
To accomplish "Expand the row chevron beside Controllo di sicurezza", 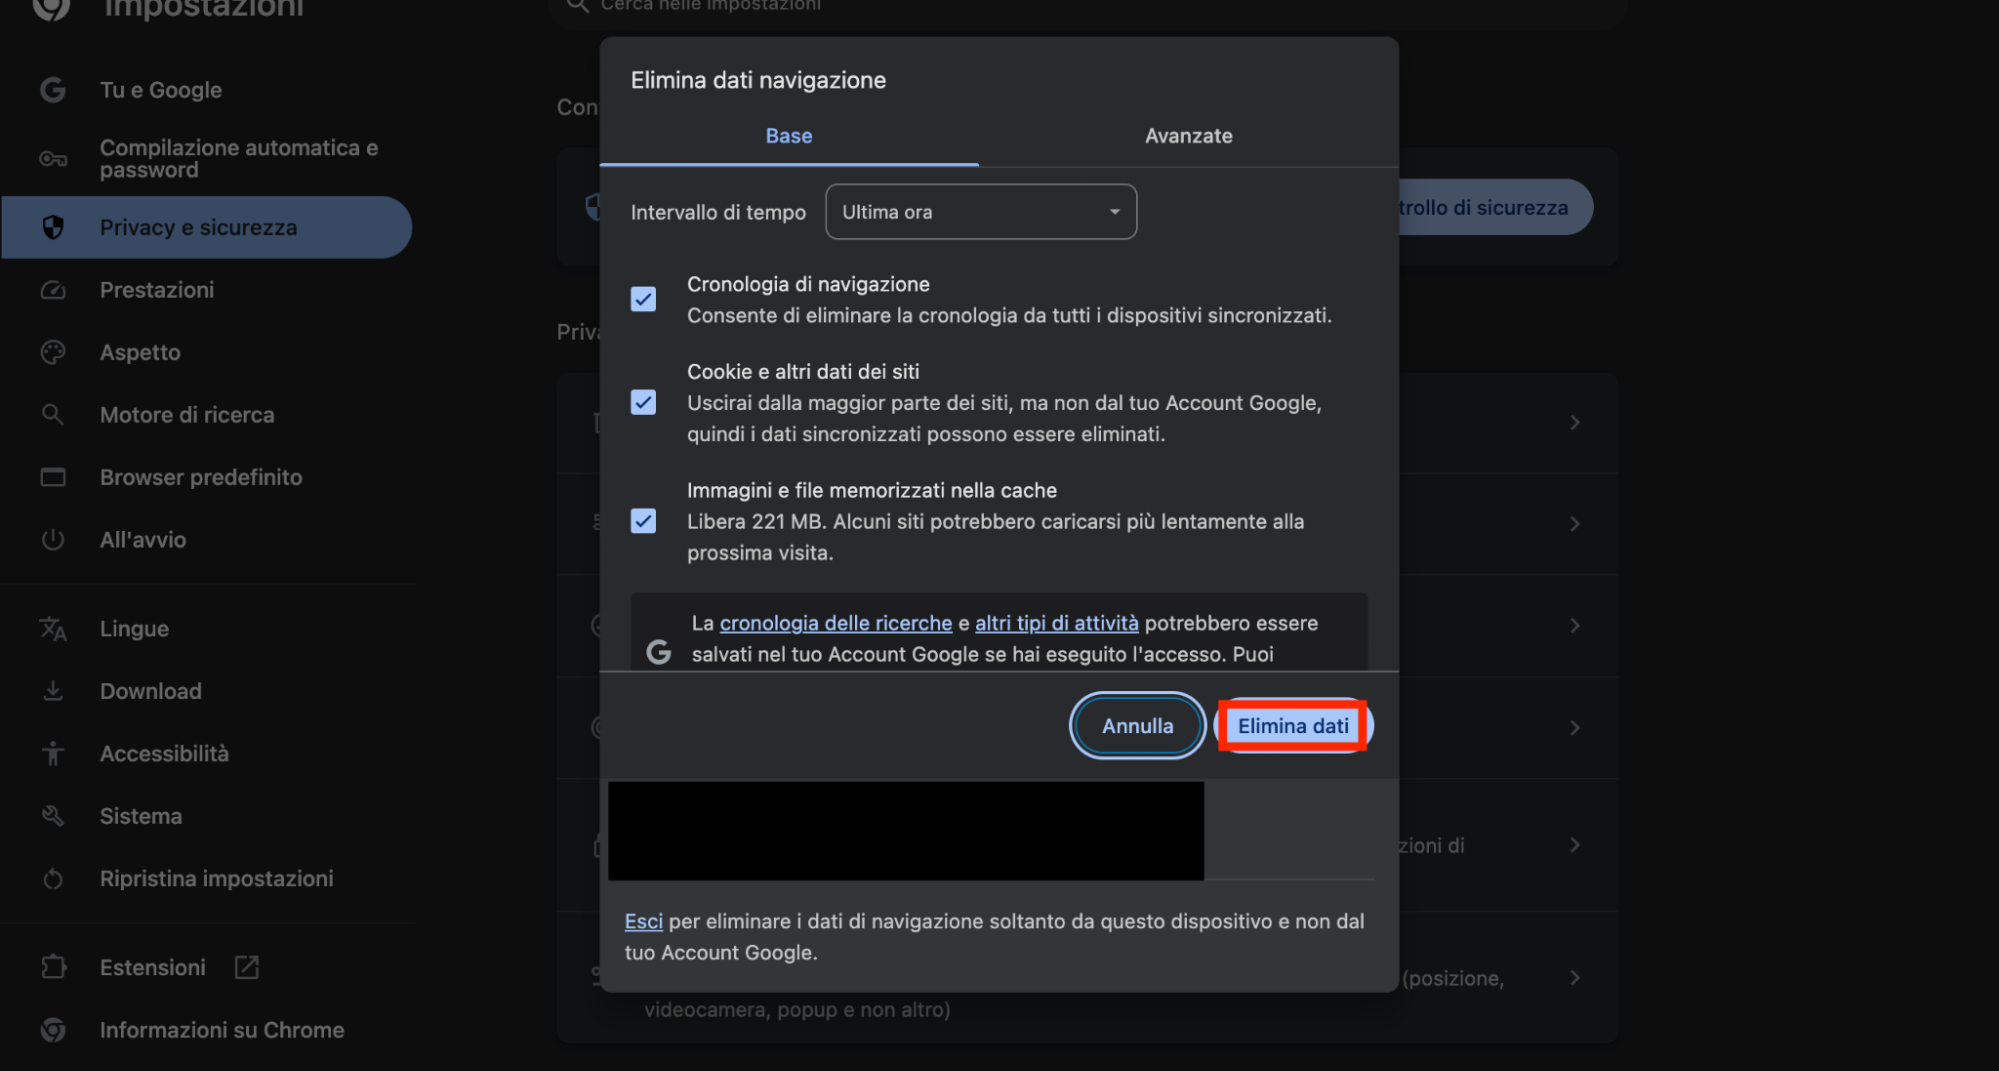I will pos(1574,422).
